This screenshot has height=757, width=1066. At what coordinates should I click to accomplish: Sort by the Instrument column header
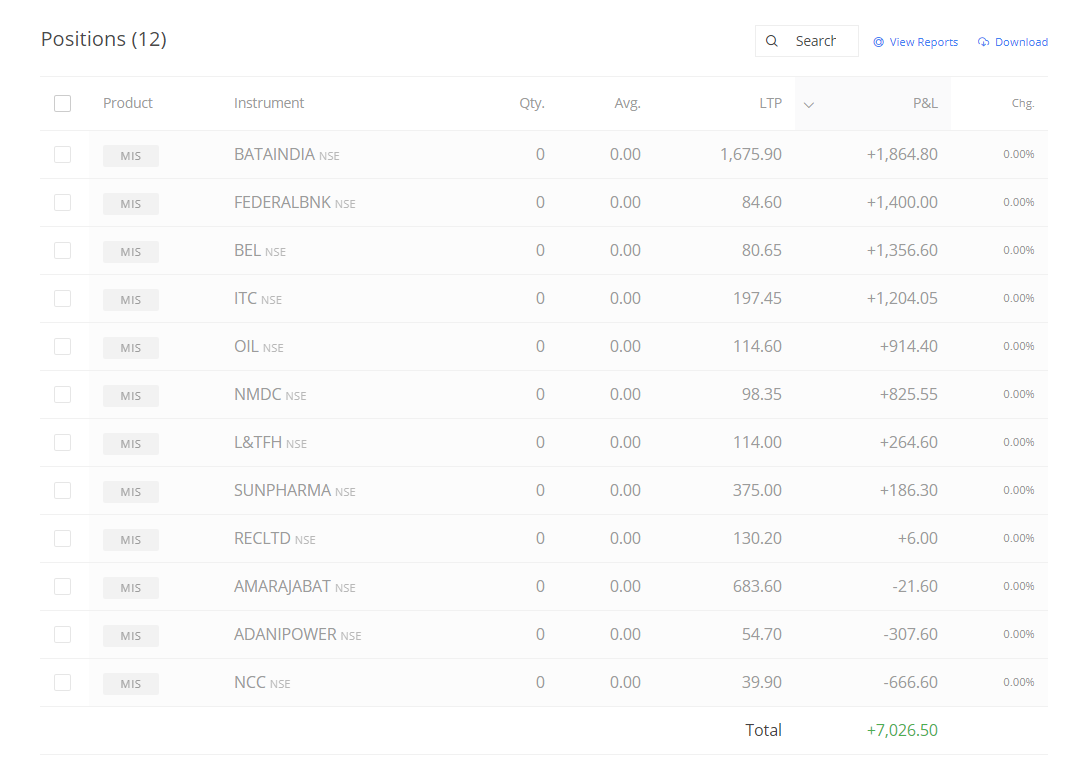point(269,103)
